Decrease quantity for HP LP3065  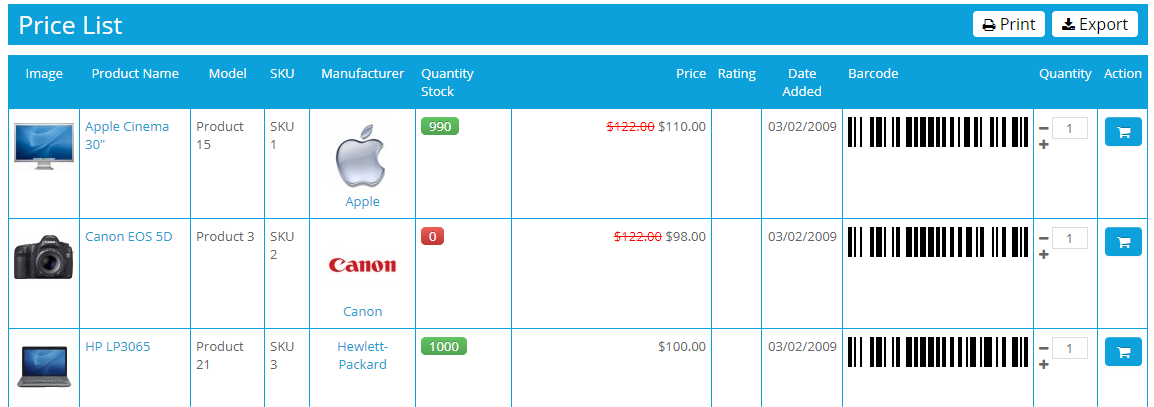[1044, 348]
